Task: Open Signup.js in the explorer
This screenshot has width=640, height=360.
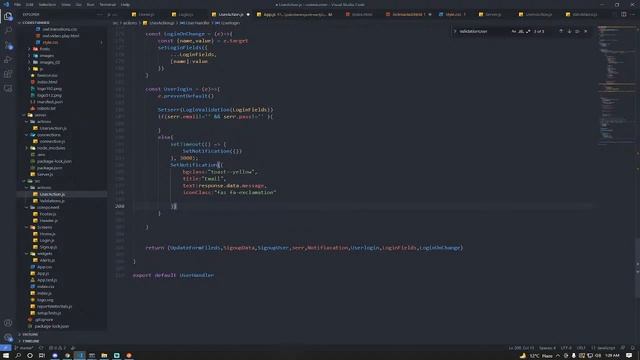Action: (x=48, y=247)
